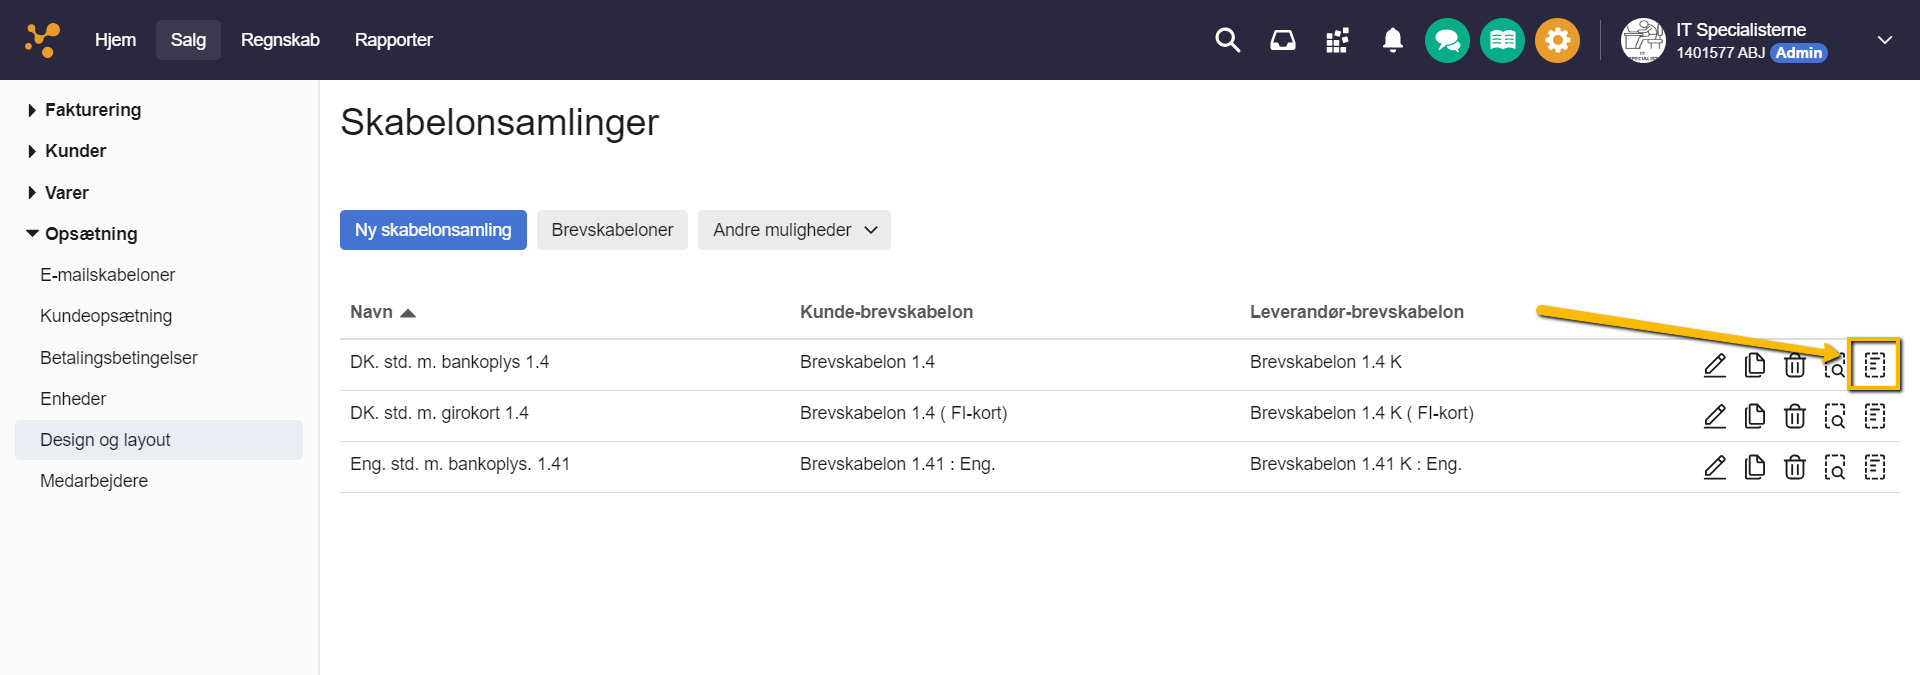1920x675 pixels.
Task: Click highlighted document icon on first row
Action: pos(1875,365)
